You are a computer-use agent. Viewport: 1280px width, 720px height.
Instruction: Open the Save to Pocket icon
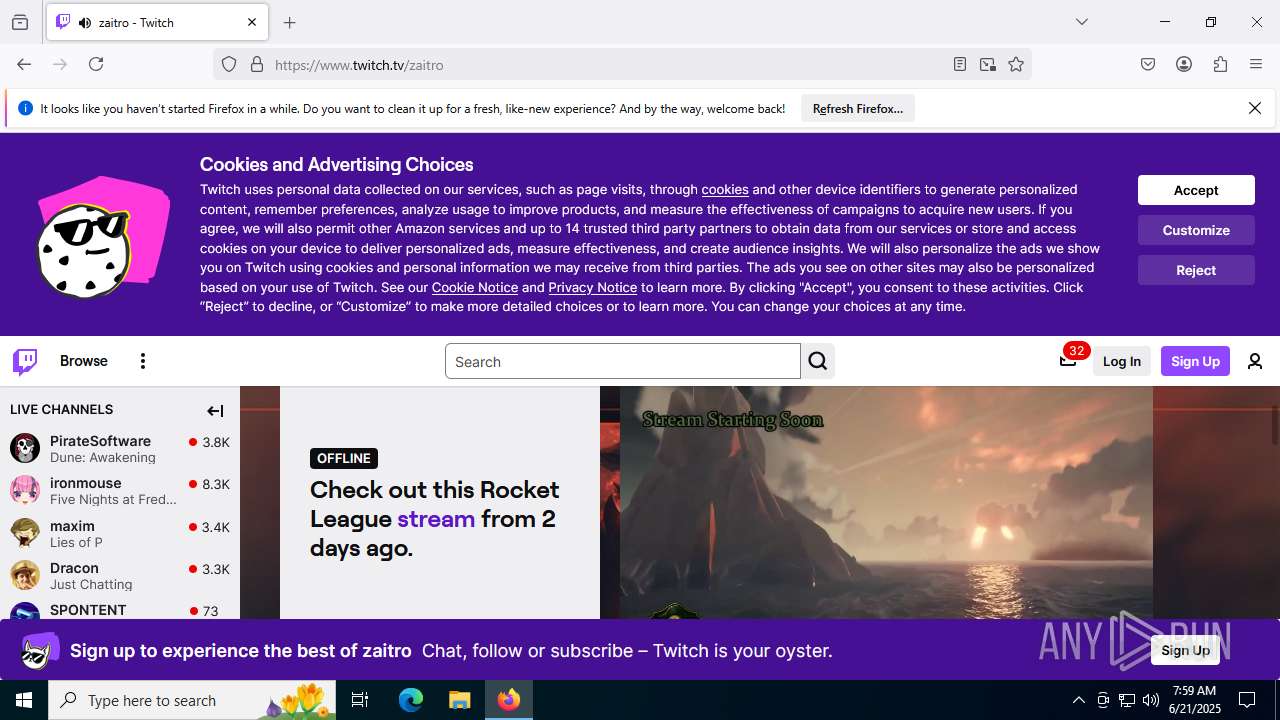(1148, 64)
